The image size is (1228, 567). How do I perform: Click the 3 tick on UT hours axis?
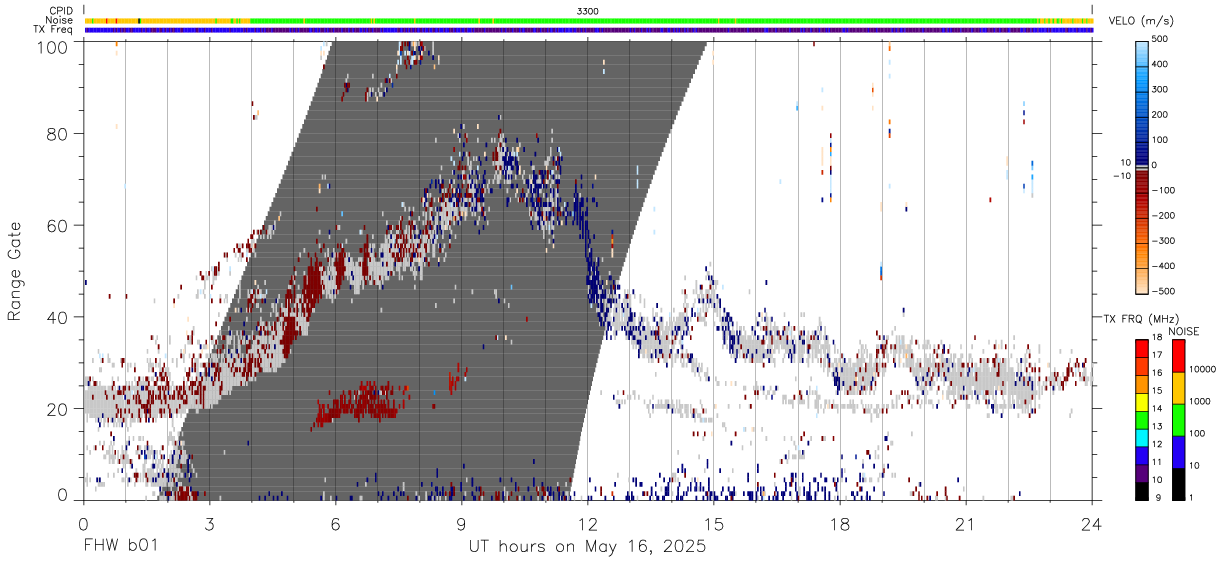point(209,523)
